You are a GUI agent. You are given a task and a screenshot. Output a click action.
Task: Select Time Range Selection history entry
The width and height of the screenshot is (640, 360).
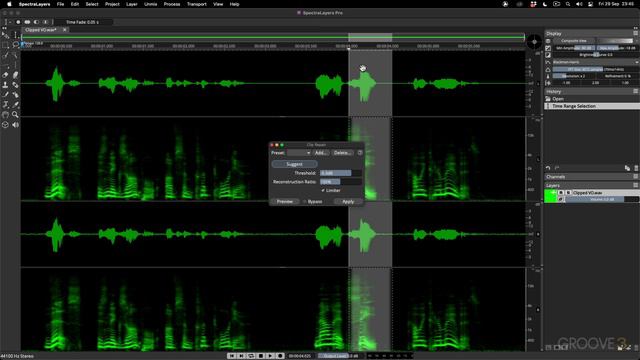592,106
